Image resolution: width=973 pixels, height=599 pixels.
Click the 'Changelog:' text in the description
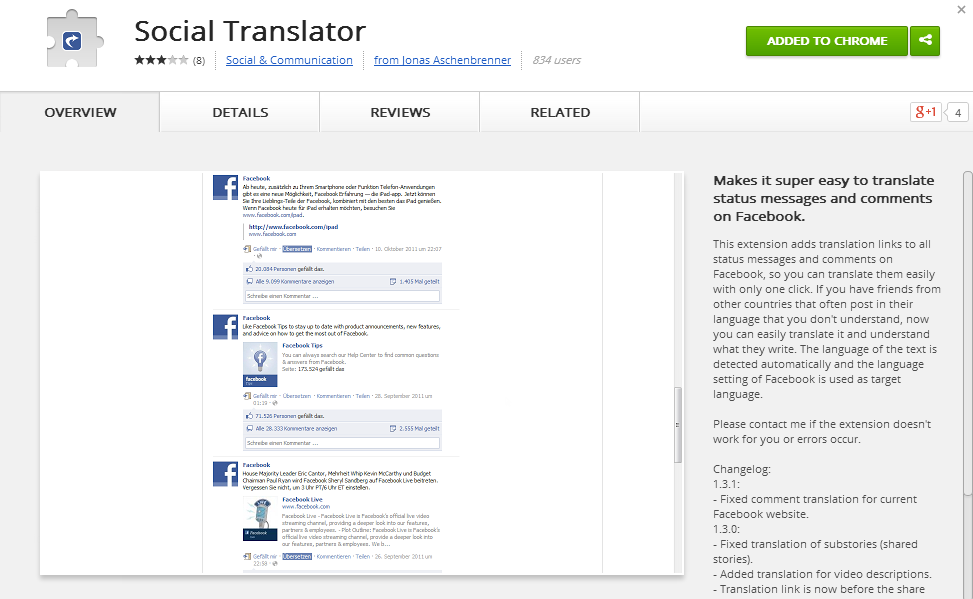coord(742,469)
